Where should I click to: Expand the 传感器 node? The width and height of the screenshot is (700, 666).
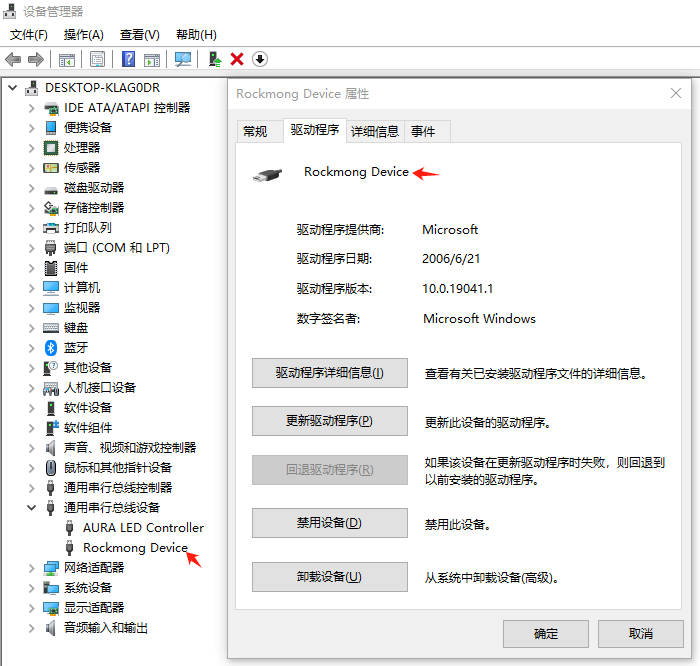tap(31, 168)
